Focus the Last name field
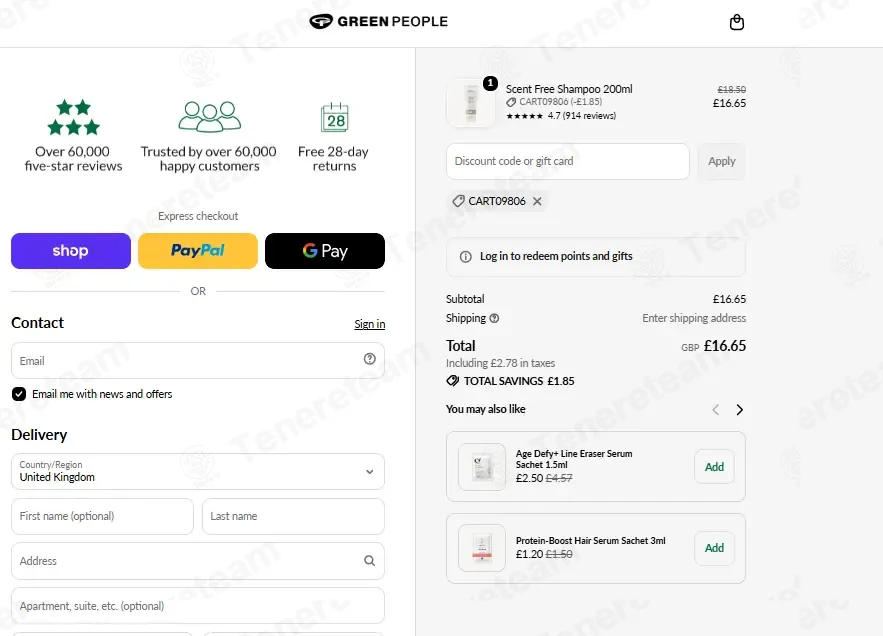Image resolution: width=883 pixels, height=636 pixels. (x=293, y=516)
